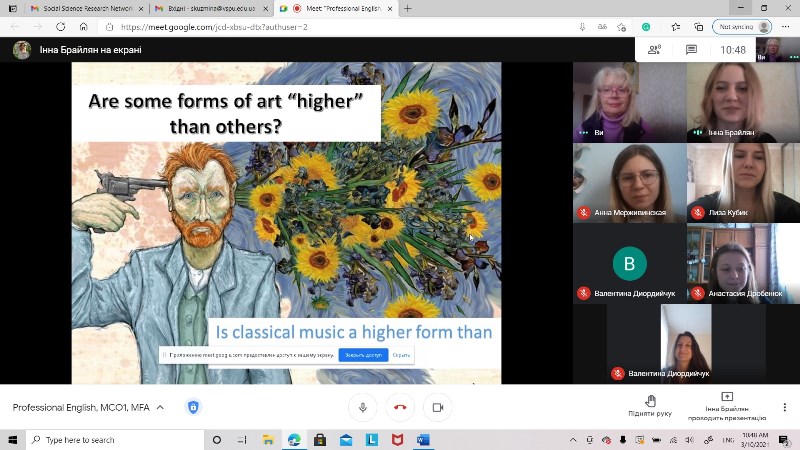Select Валентина Дюрдийчук avatar tile with B

tap(630, 263)
